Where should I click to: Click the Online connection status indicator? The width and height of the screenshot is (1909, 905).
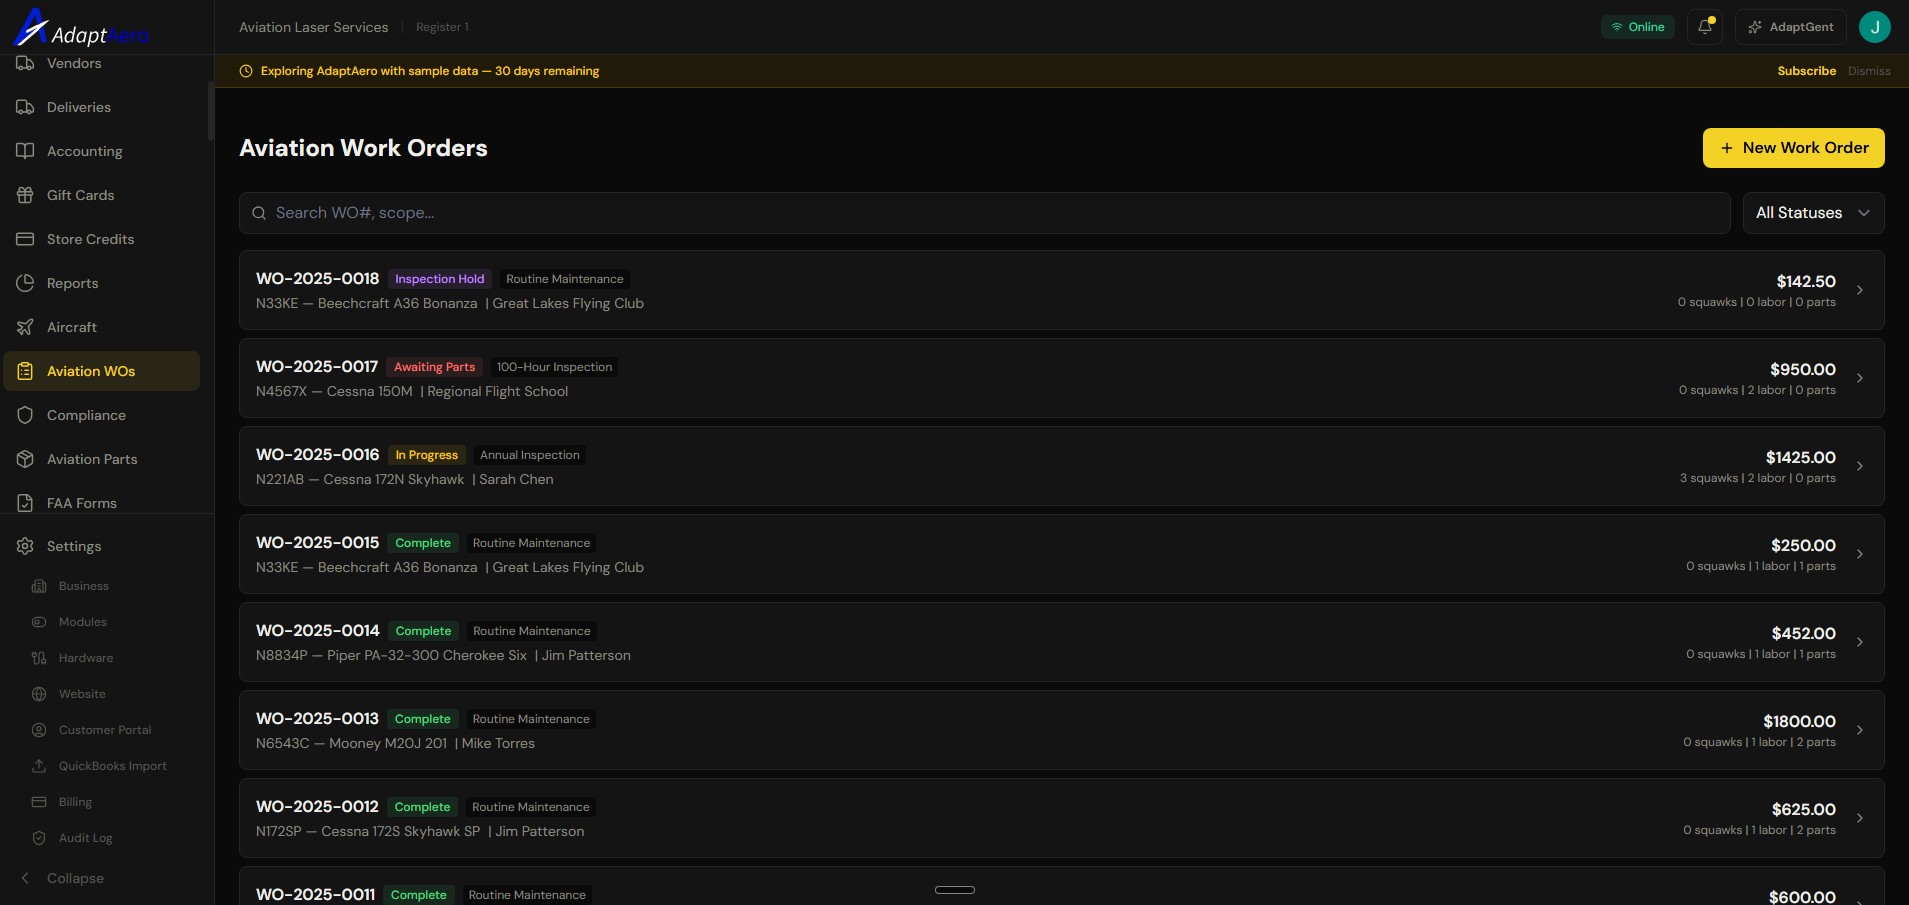point(1637,27)
